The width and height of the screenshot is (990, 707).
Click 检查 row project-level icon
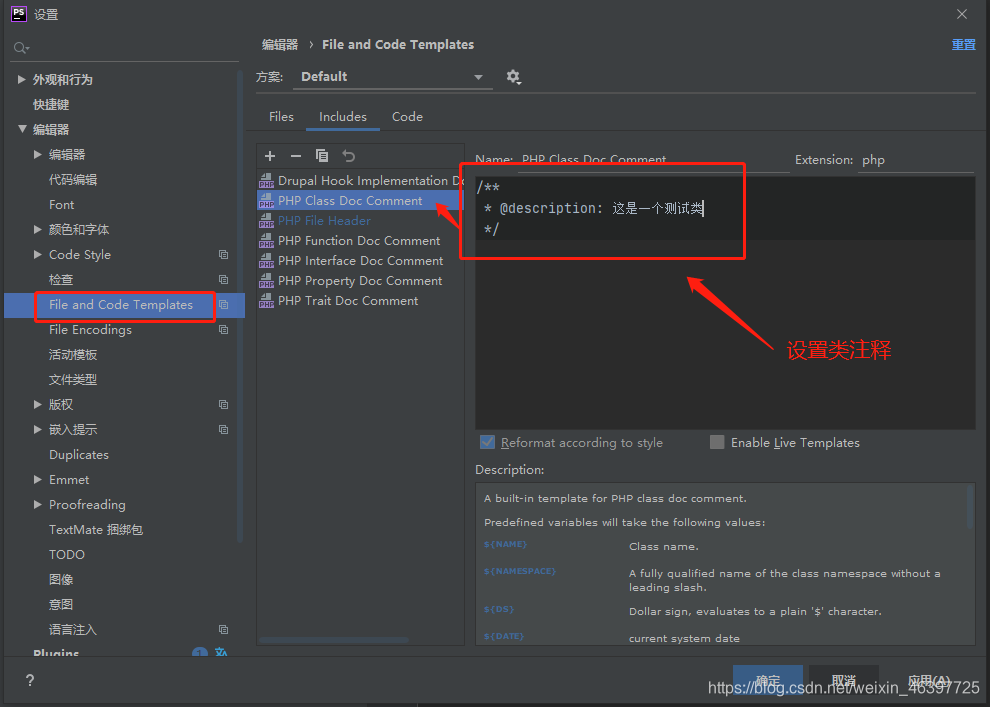click(224, 280)
